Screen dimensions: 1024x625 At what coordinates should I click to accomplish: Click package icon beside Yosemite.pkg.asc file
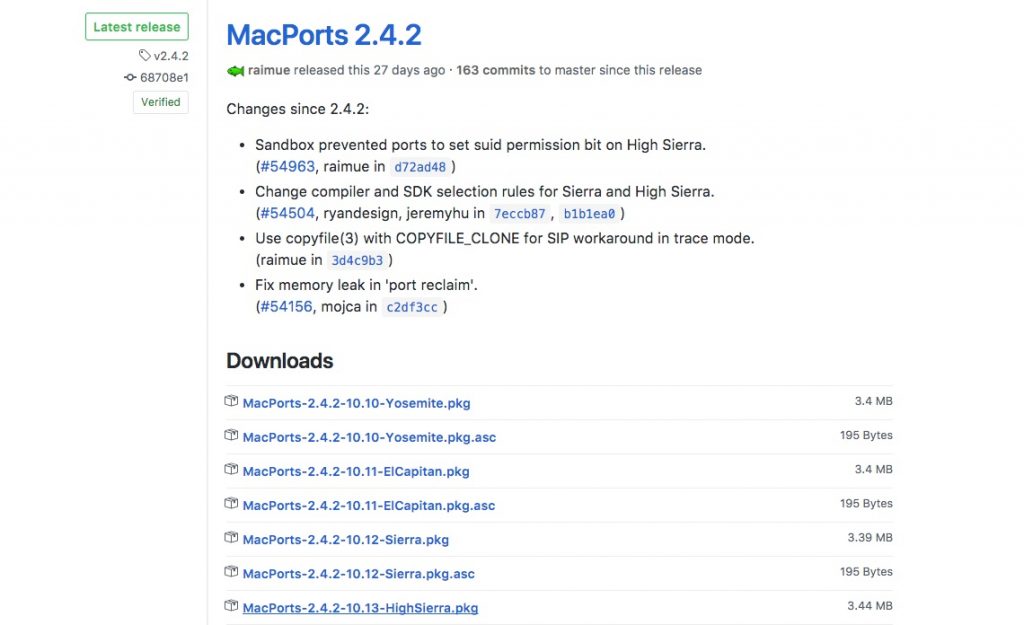click(x=232, y=436)
